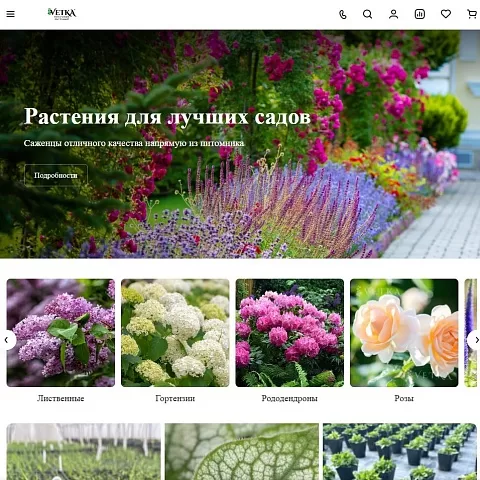
Task: Open the veined leaf banner image
Action: pyautogui.click(x=242, y=452)
